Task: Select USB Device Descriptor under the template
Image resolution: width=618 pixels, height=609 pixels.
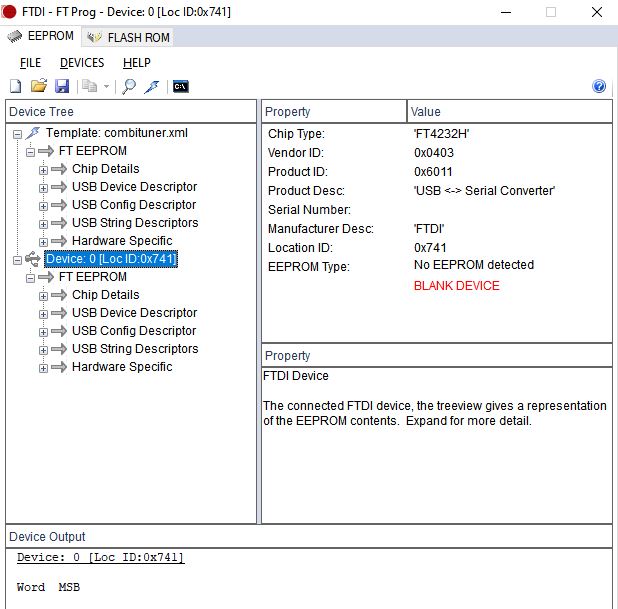Action: click(x=134, y=187)
